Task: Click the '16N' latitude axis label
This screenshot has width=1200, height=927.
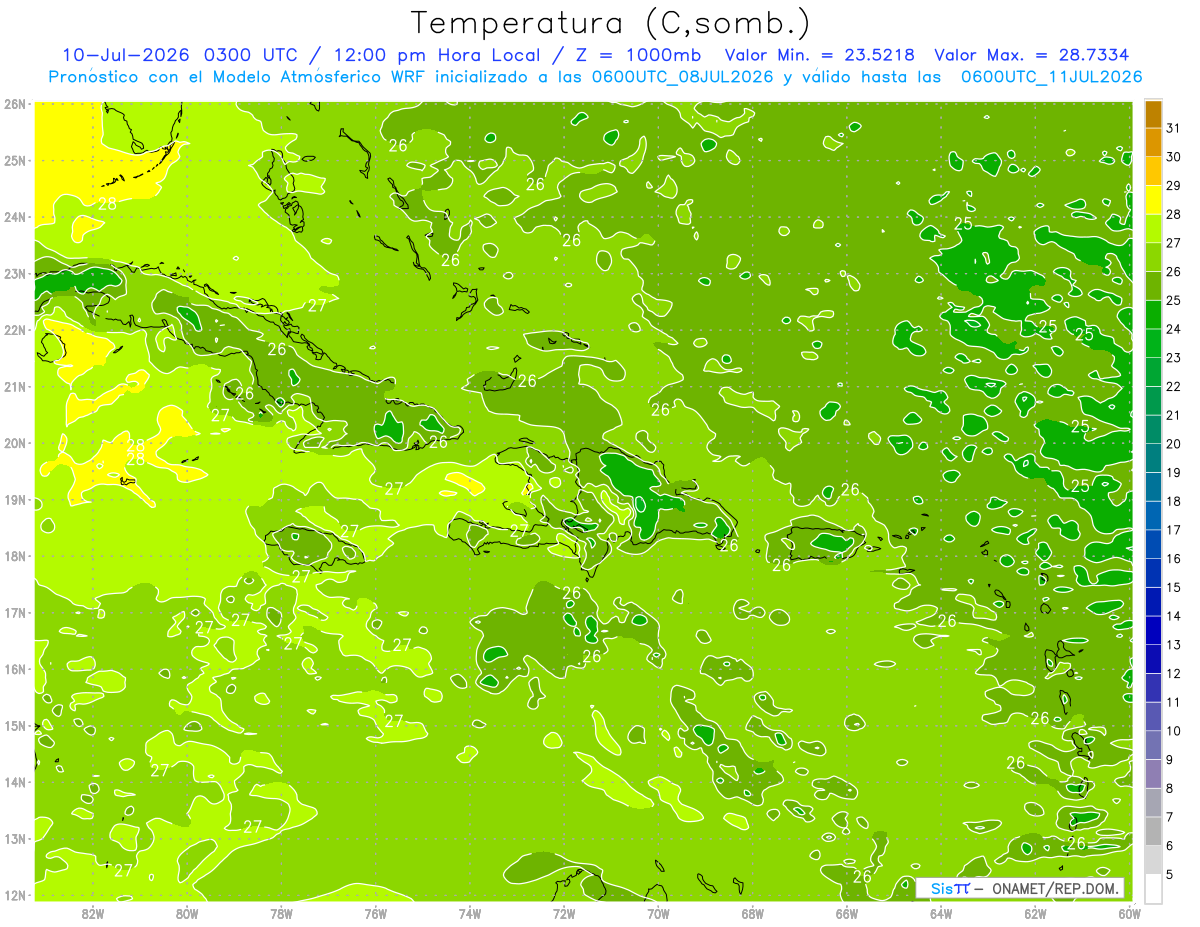Action: coord(14,669)
